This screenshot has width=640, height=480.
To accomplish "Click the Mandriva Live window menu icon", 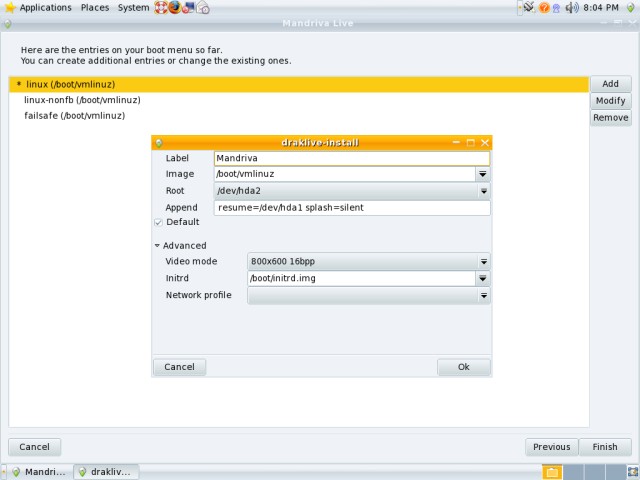I will tap(7, 24).
